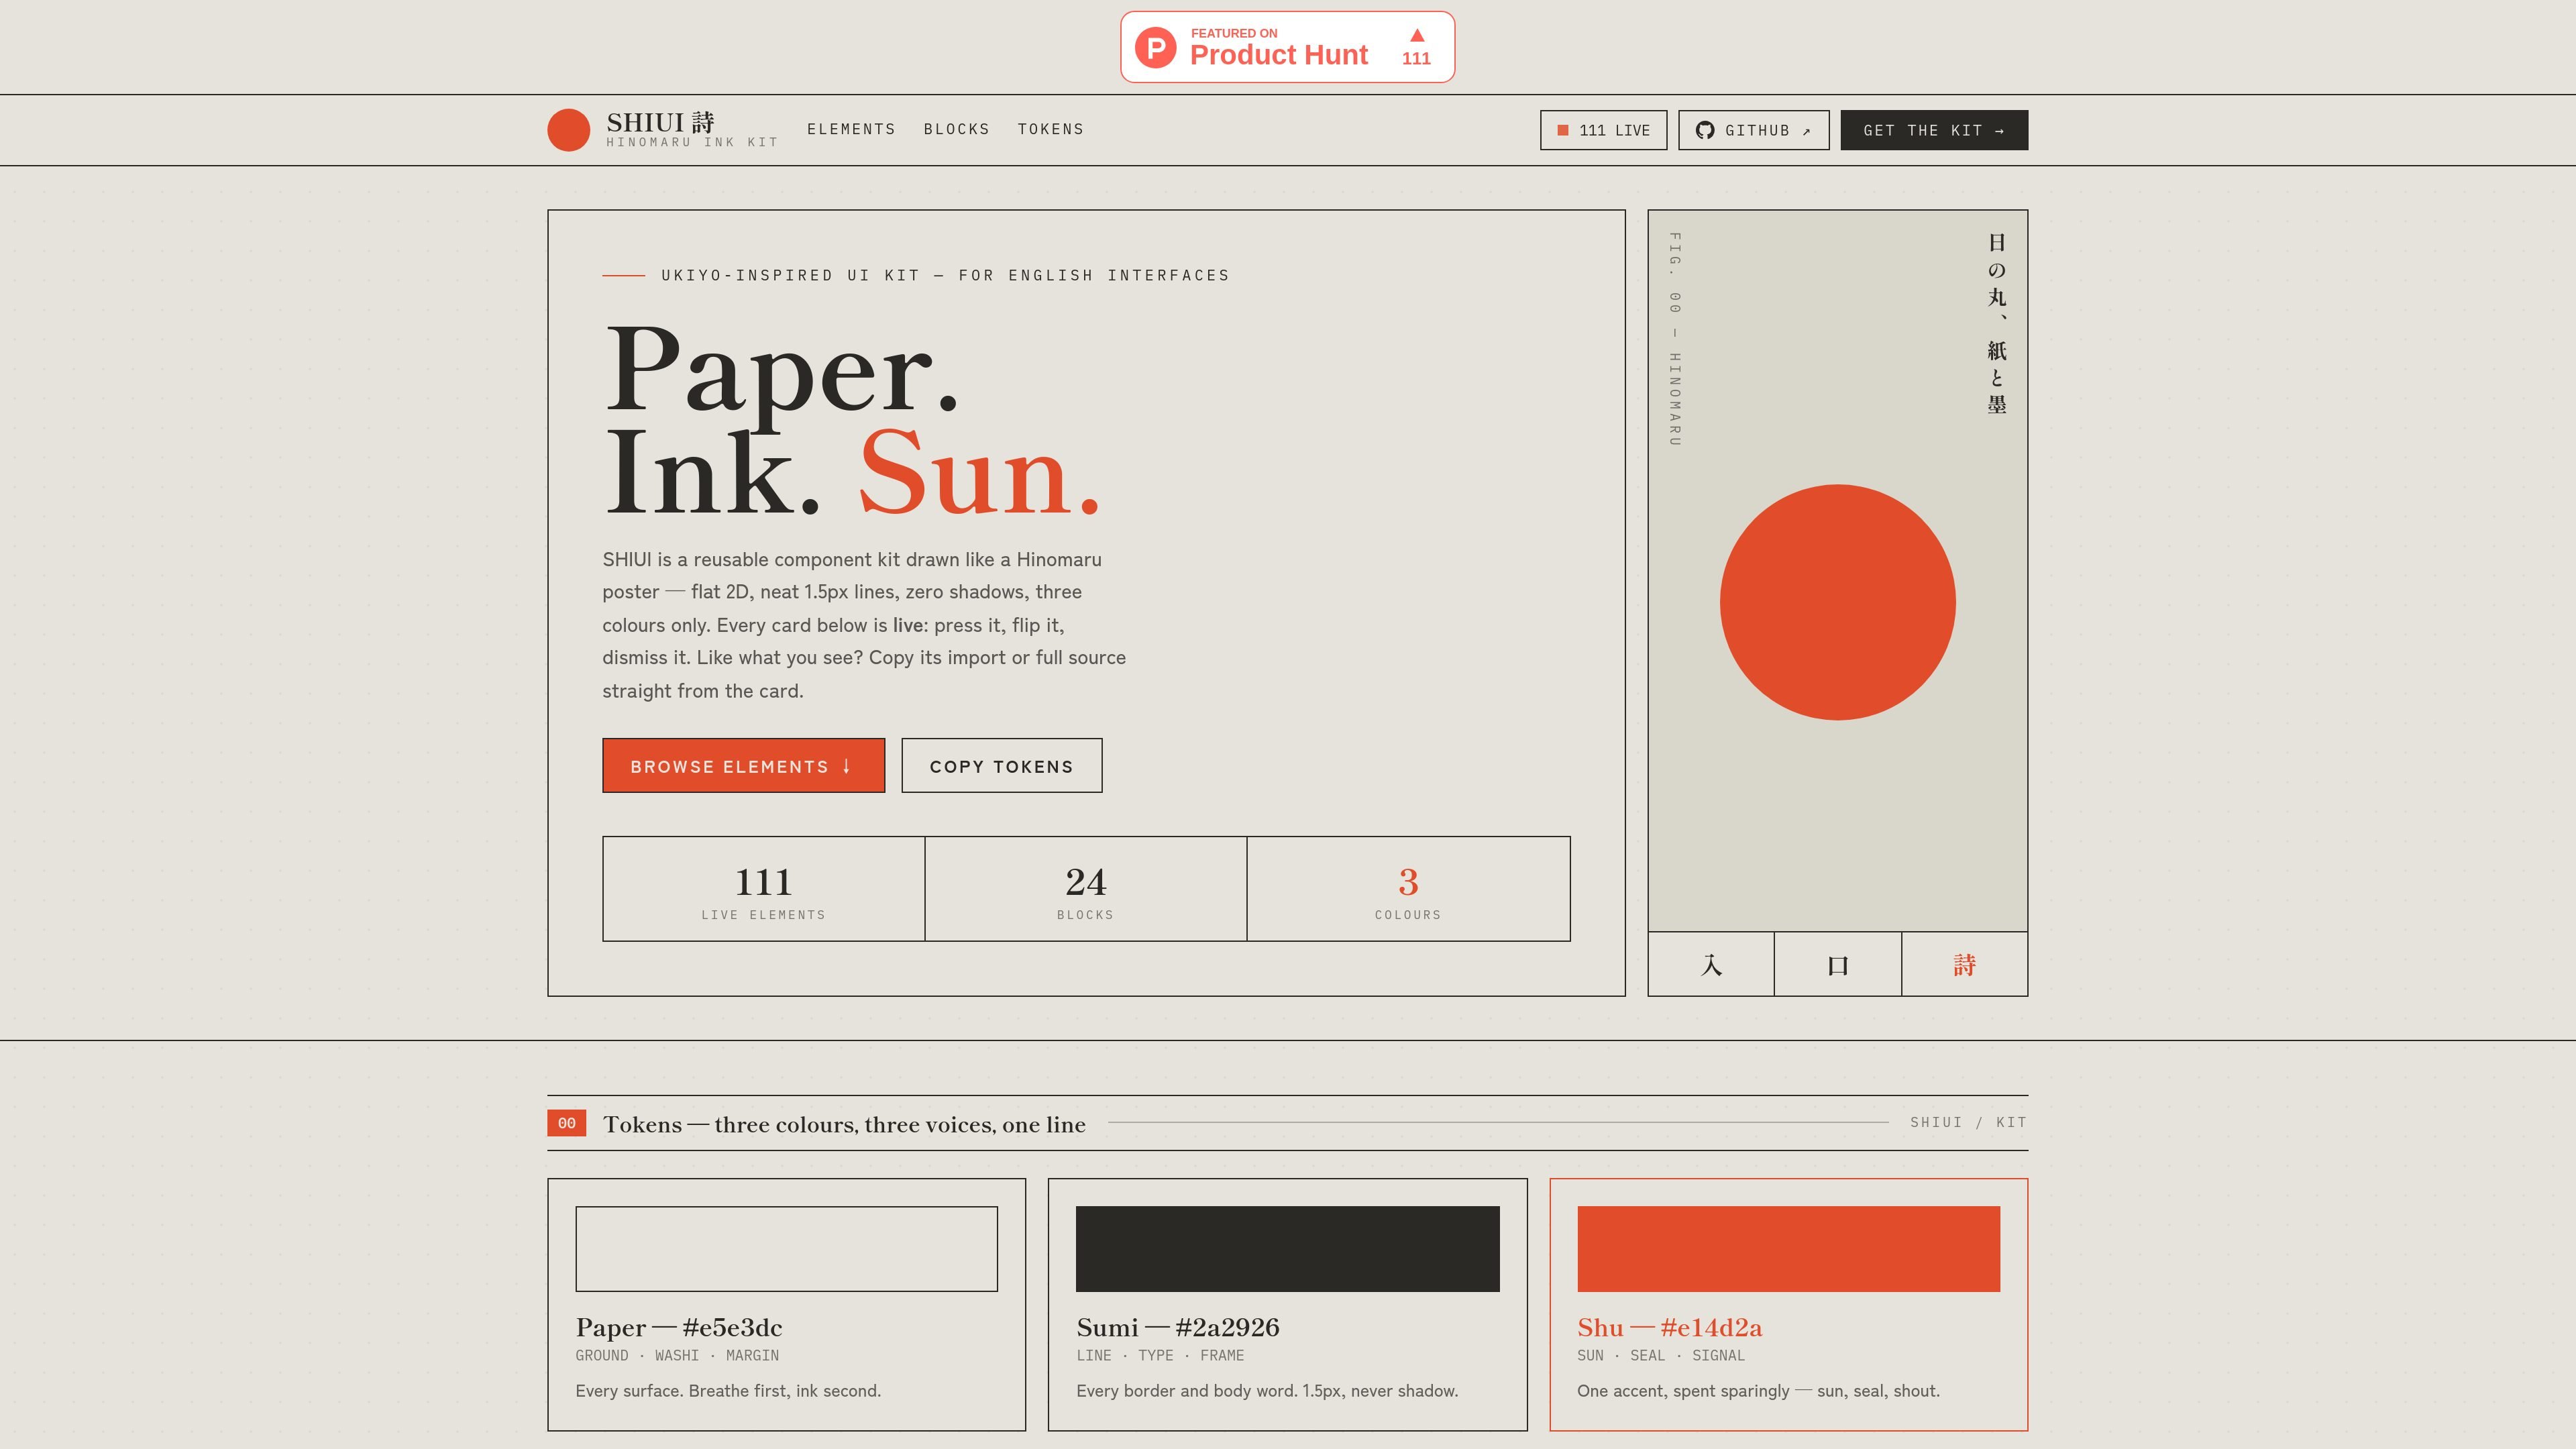
Task: Upvote via the Product Hunt triangle arrow
Action: point(1416,36)
